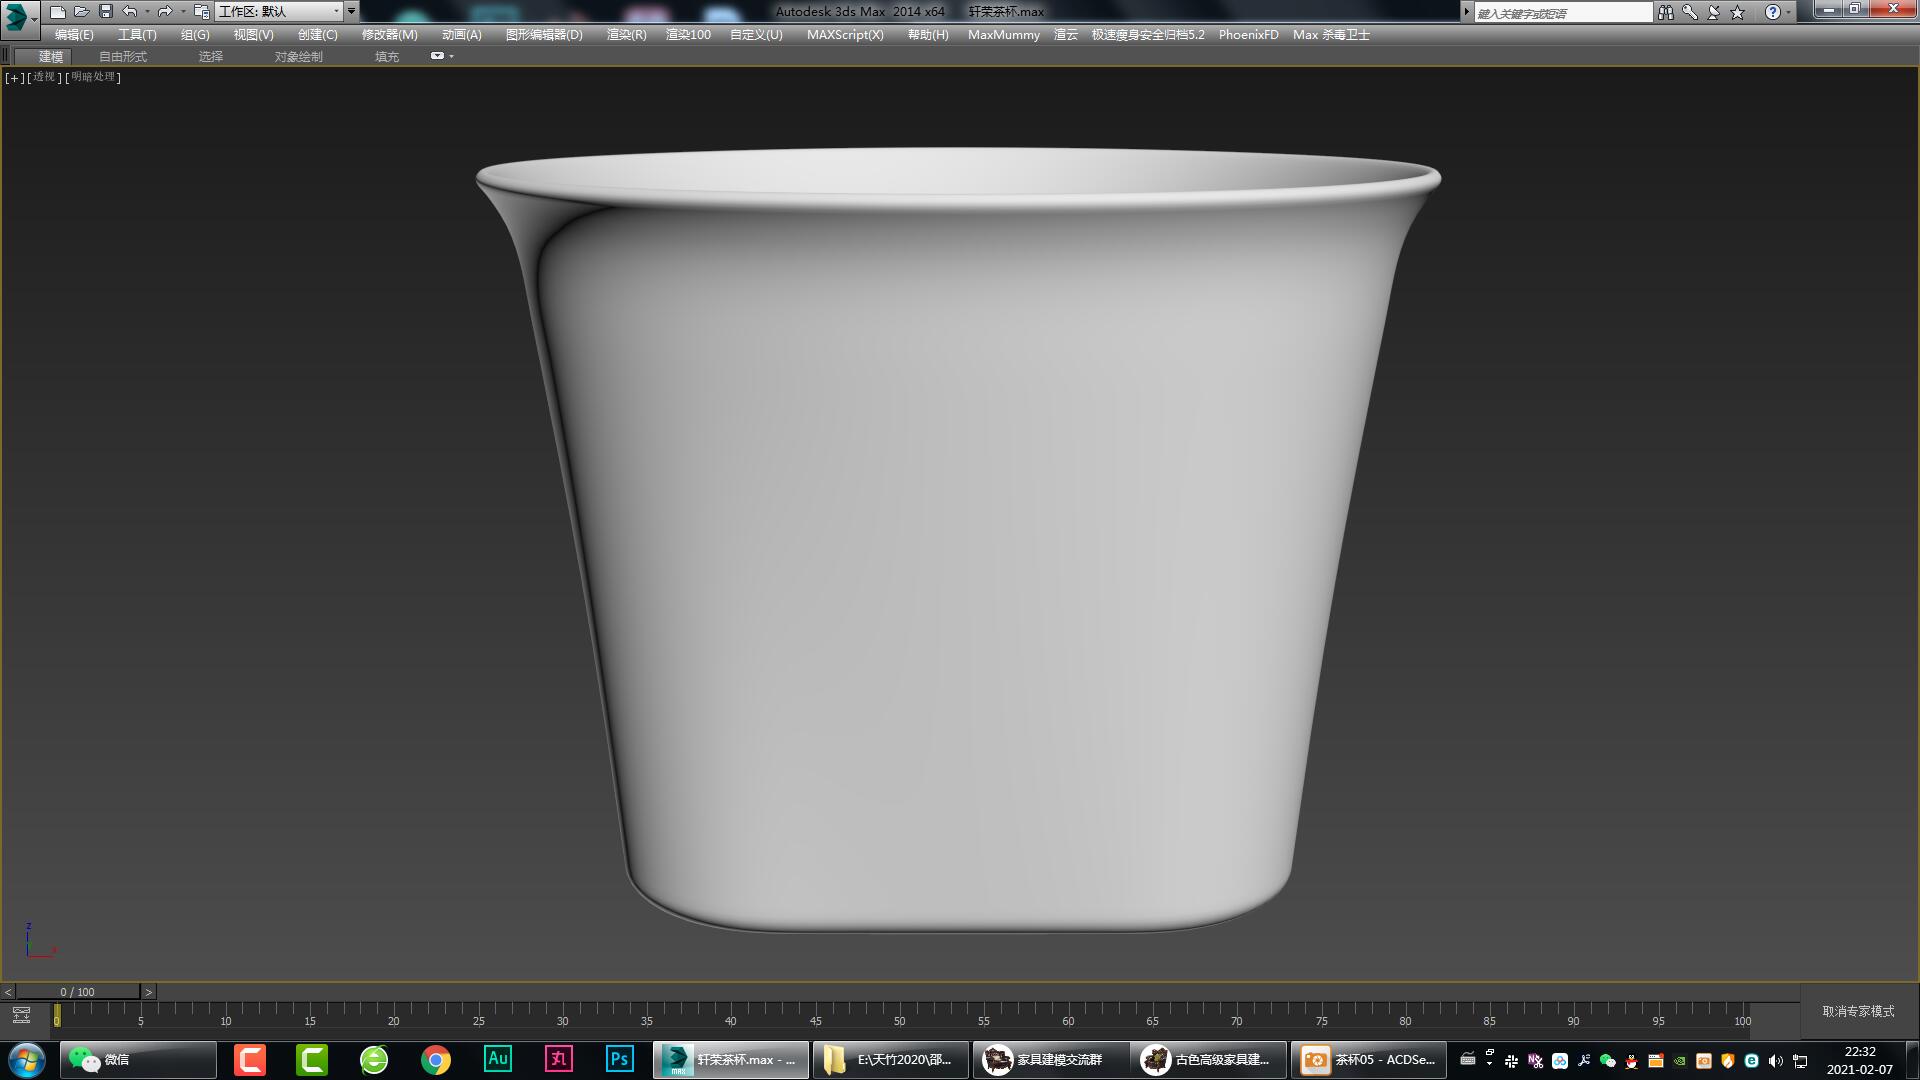Screen dimensions: 1920x1080
Task: Undo the last action
Action: (x=128, y=11)
